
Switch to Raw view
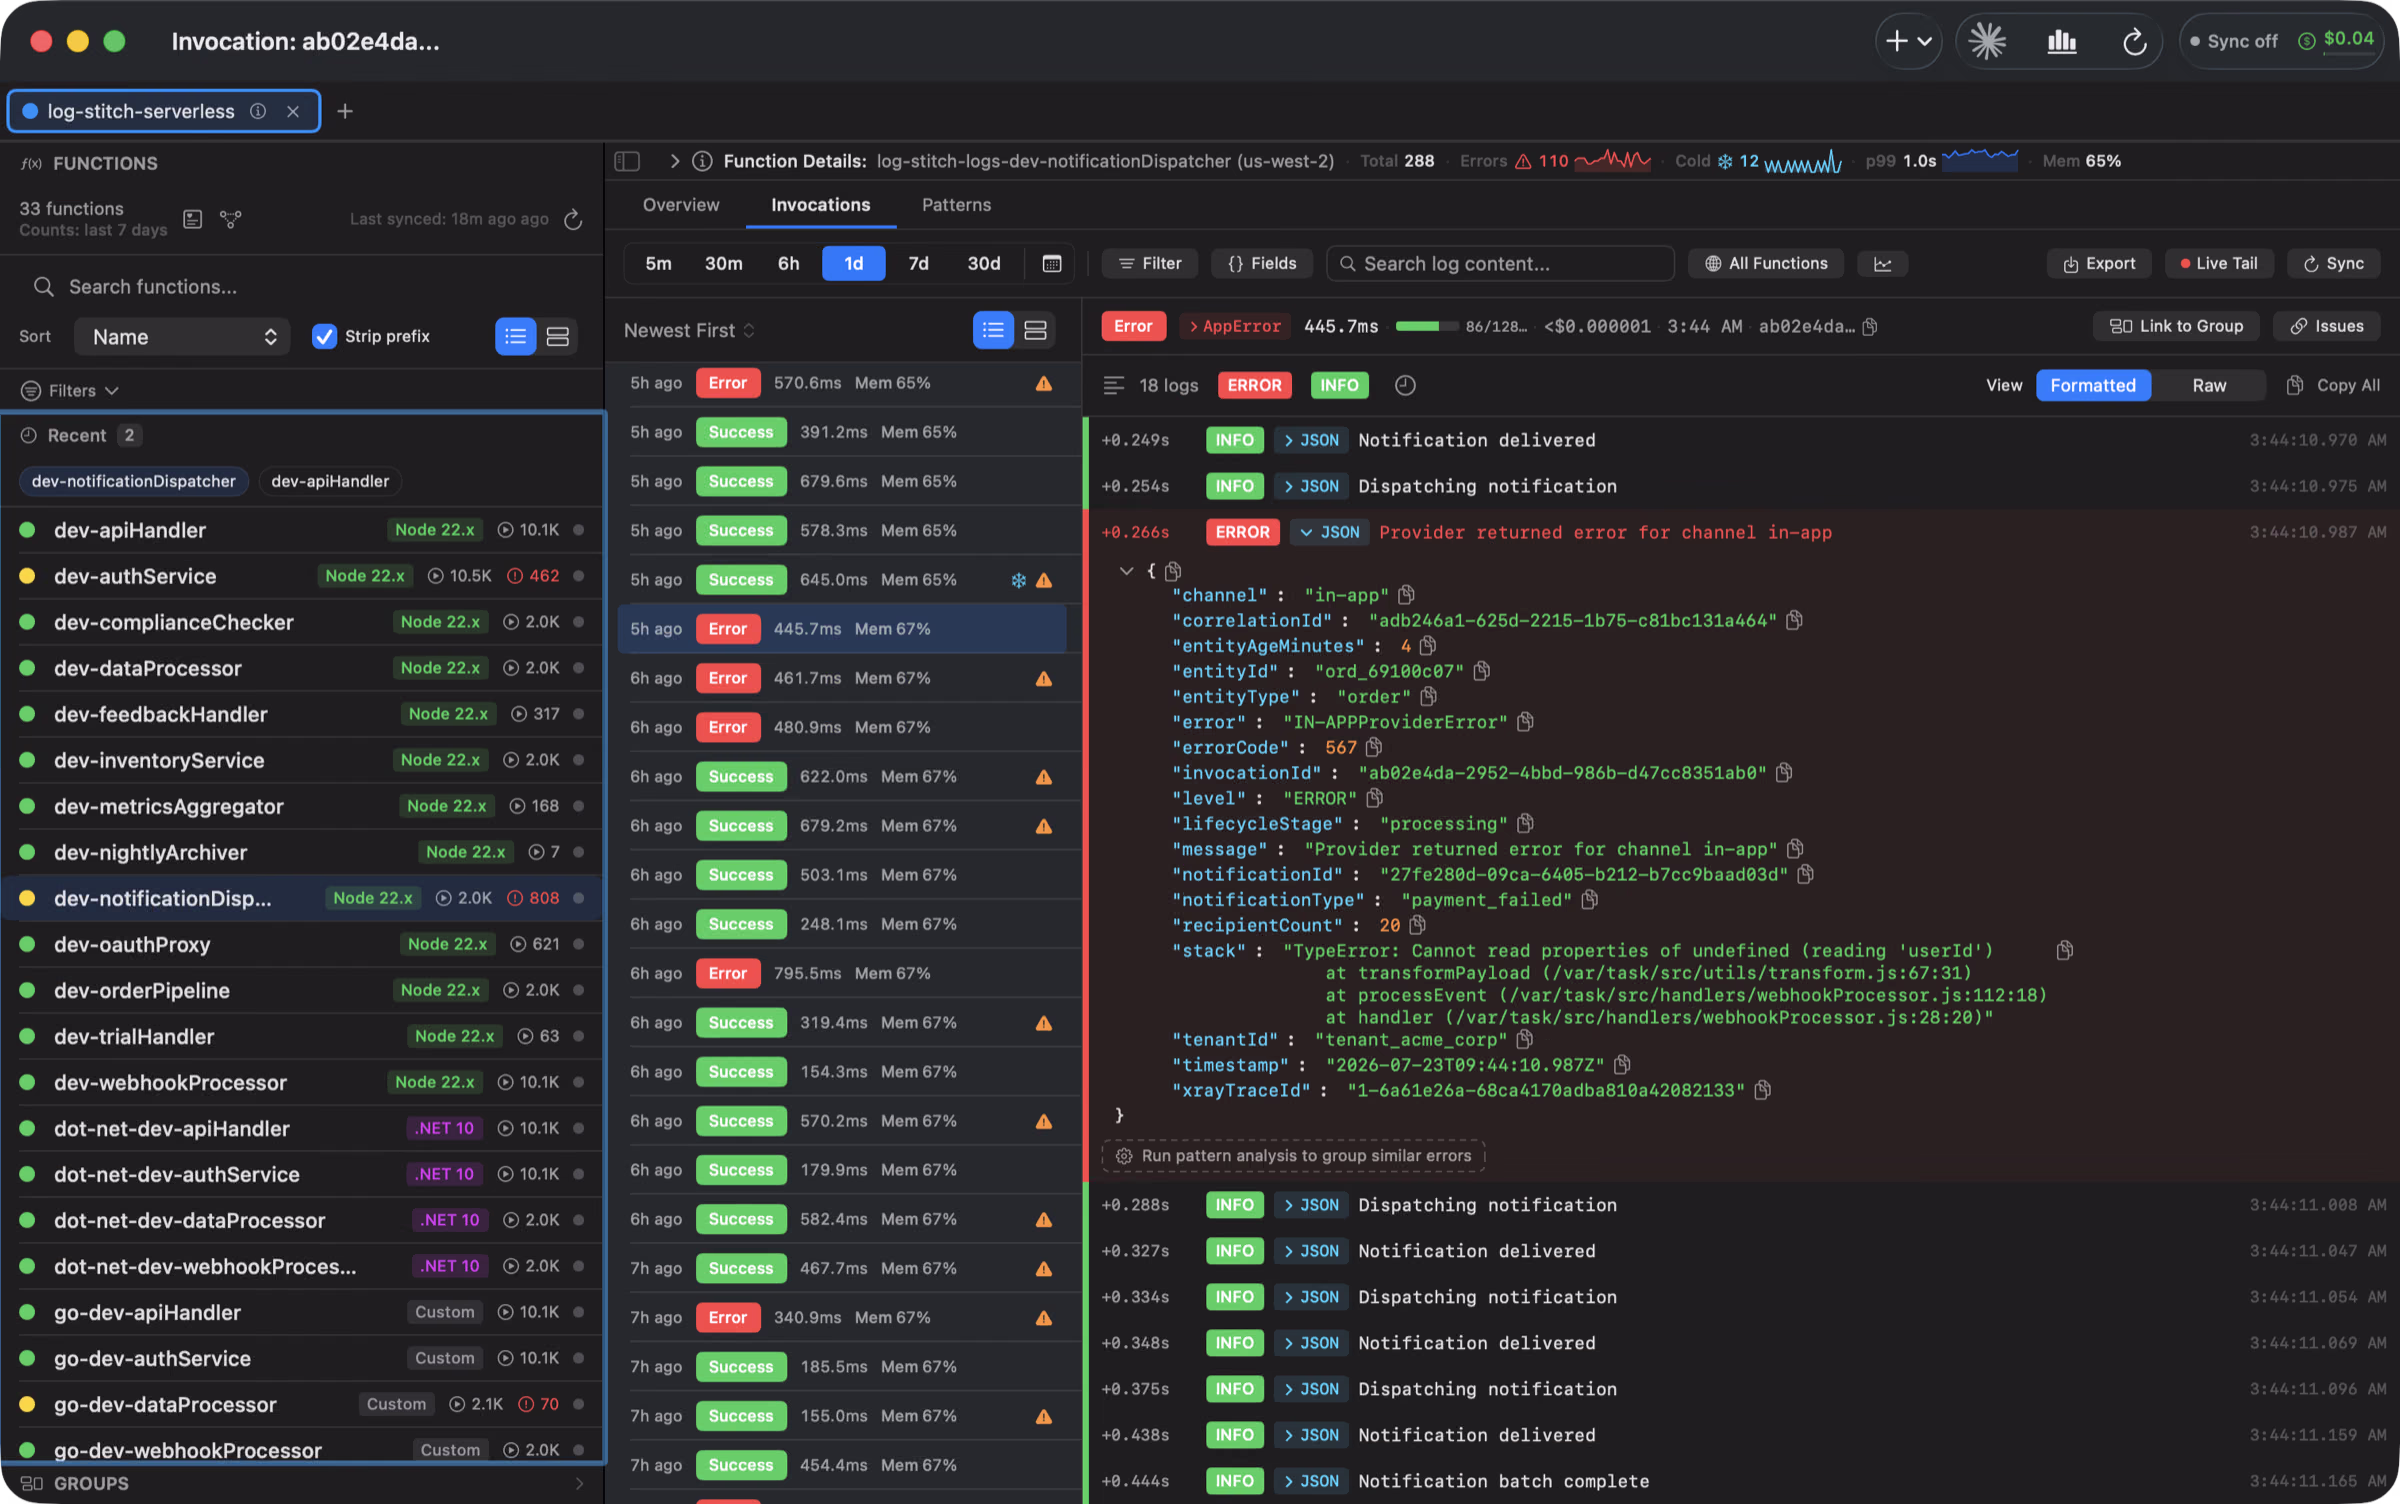pyautogui.click(x=2209, y=385)
